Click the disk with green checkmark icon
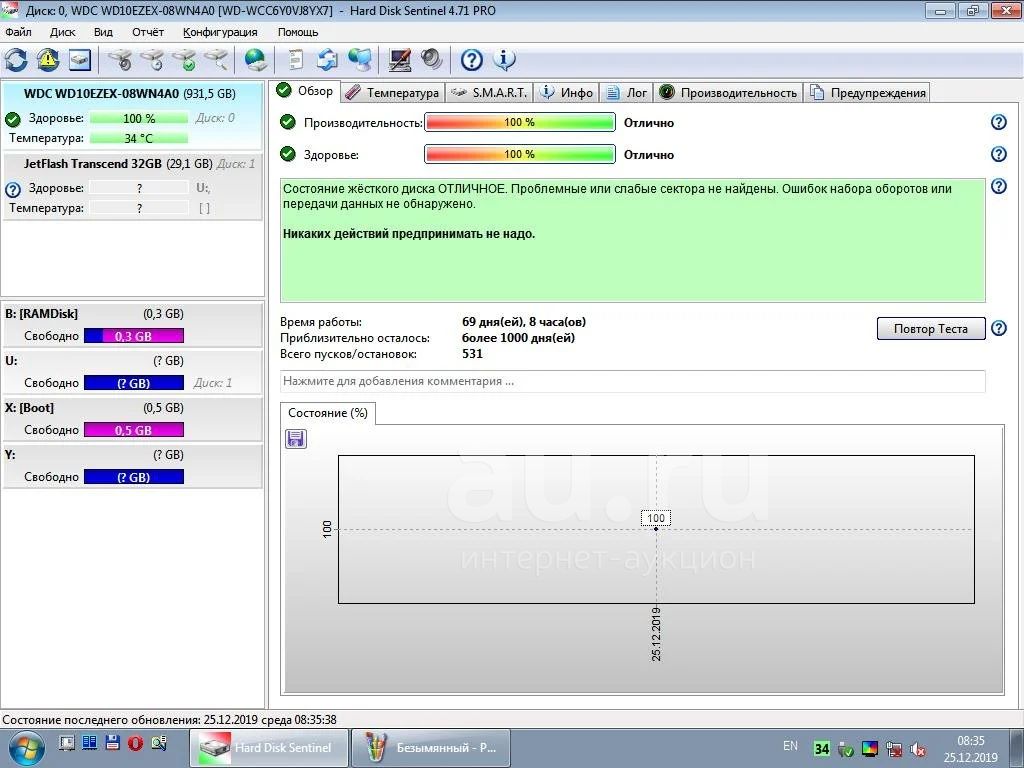This screenshot has height=768, width=1024. pyautogui.click(x=185, y=60)
